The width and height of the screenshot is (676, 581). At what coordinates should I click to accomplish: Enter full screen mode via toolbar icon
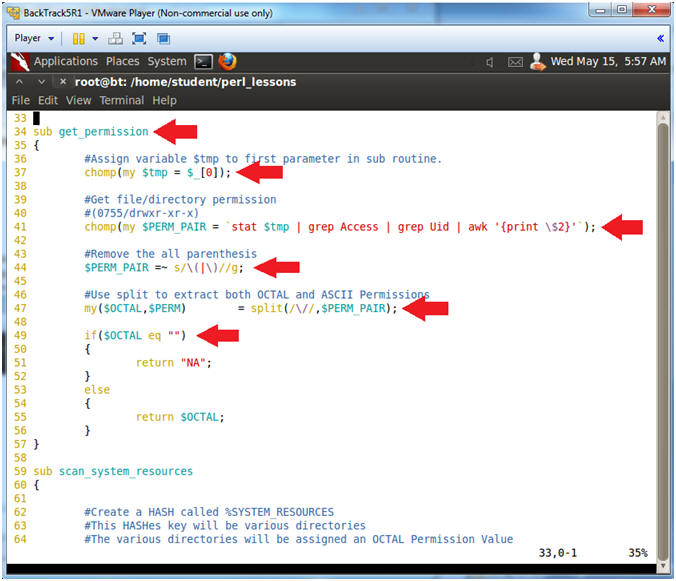[x=139, y=39]
